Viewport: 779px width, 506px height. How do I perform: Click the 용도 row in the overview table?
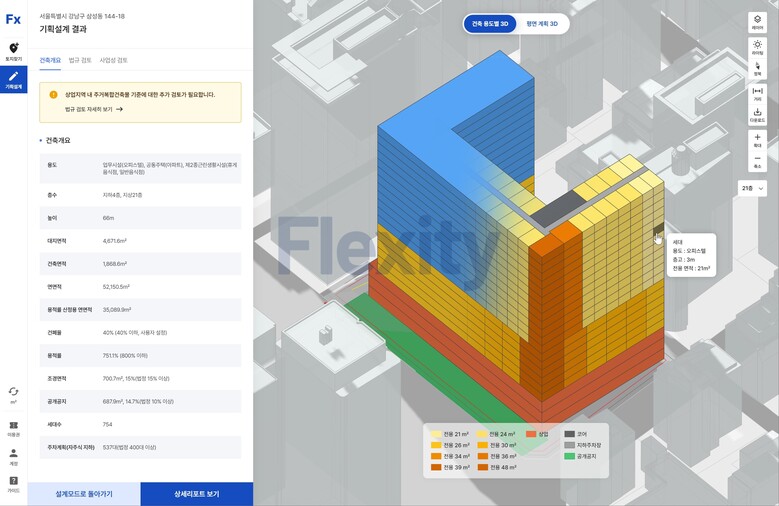point(140,169)
